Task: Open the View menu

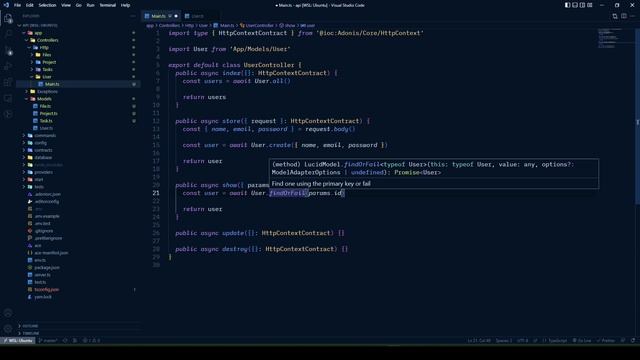Action: coord(66,5)
